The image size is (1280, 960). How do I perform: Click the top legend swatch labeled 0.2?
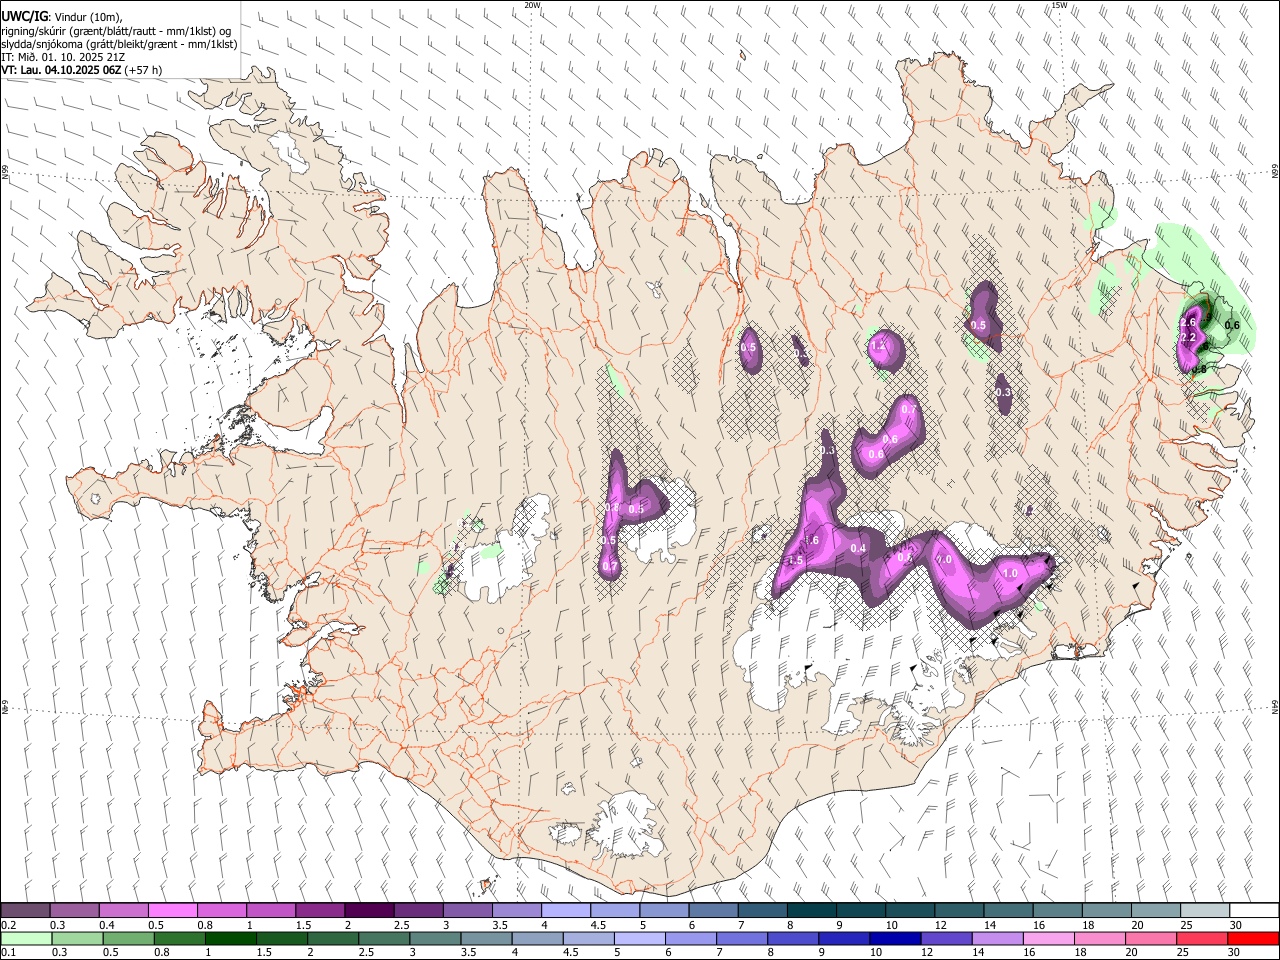[25, 910]
